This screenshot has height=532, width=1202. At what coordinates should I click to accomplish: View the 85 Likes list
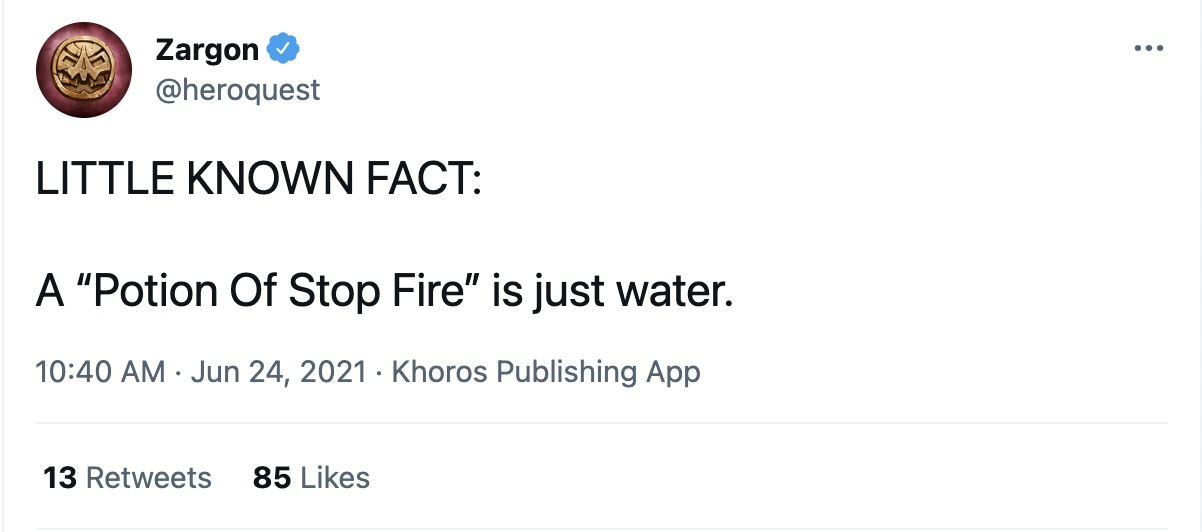click(x=311, y=478)
